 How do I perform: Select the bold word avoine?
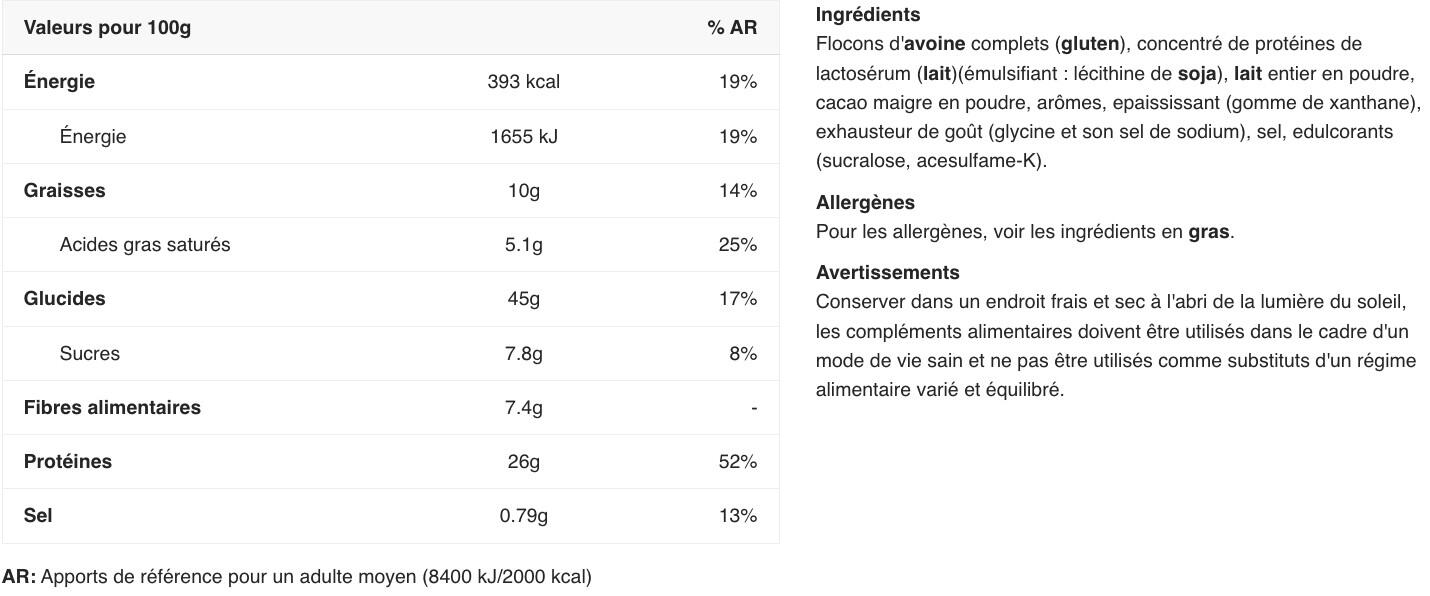934,43
